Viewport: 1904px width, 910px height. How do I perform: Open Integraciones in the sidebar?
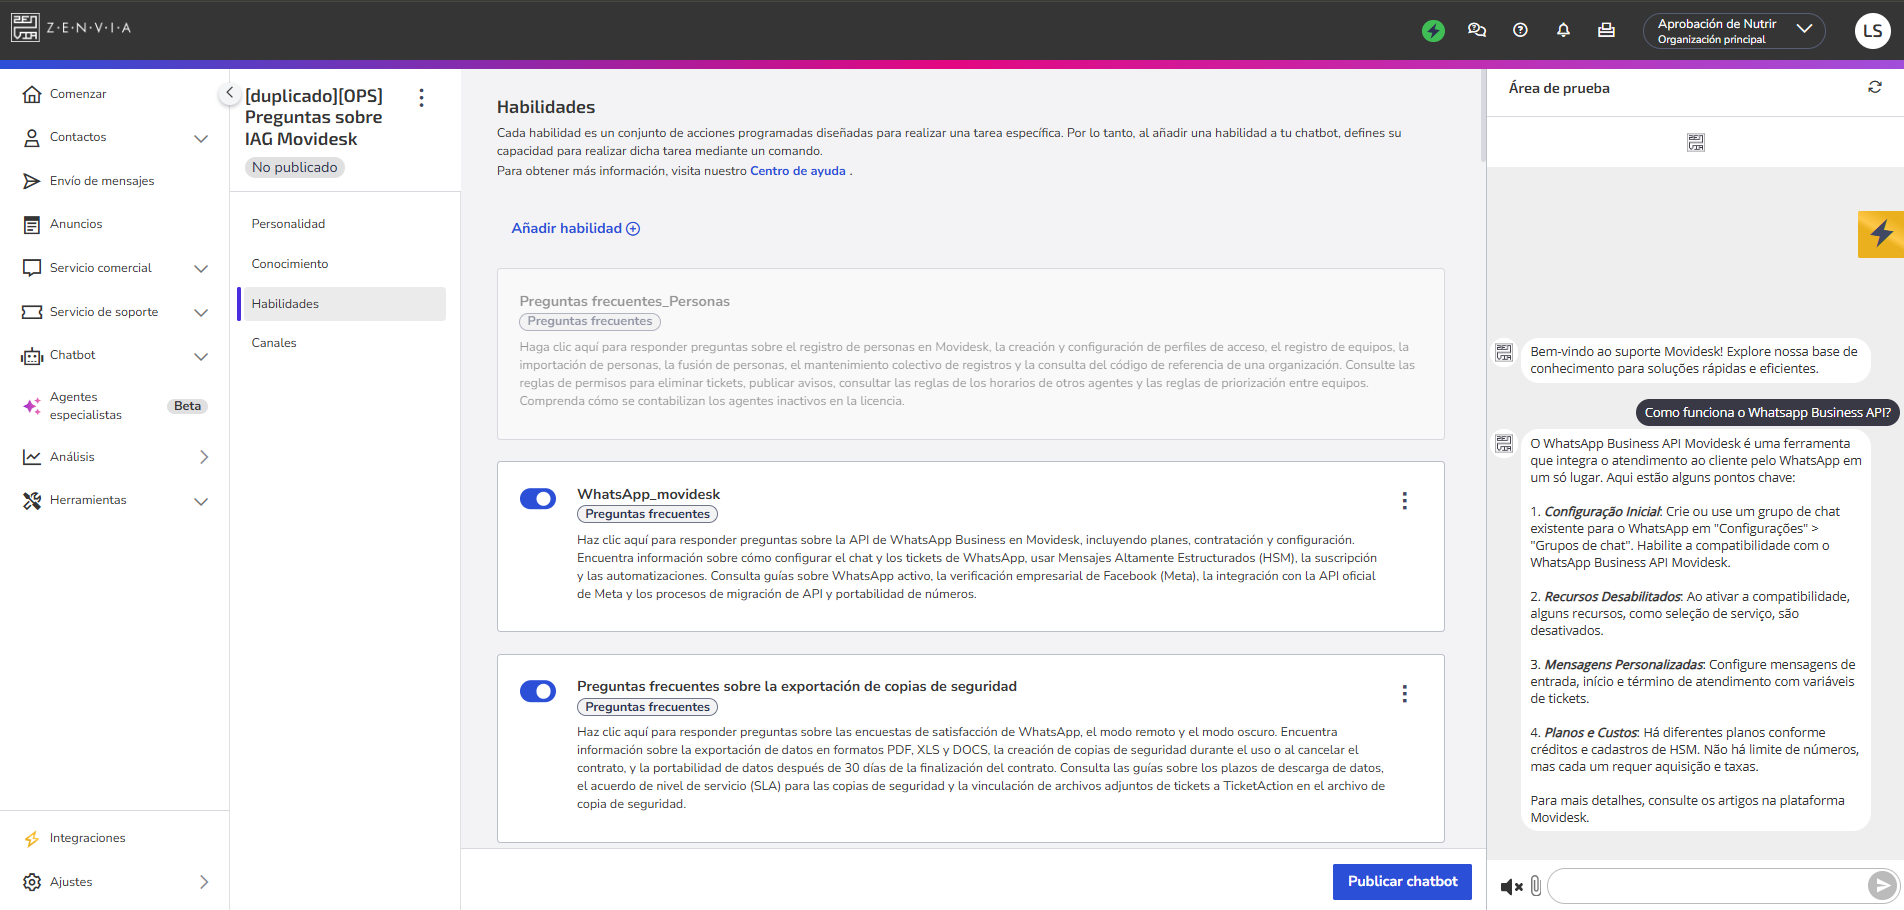pos(87,838)
